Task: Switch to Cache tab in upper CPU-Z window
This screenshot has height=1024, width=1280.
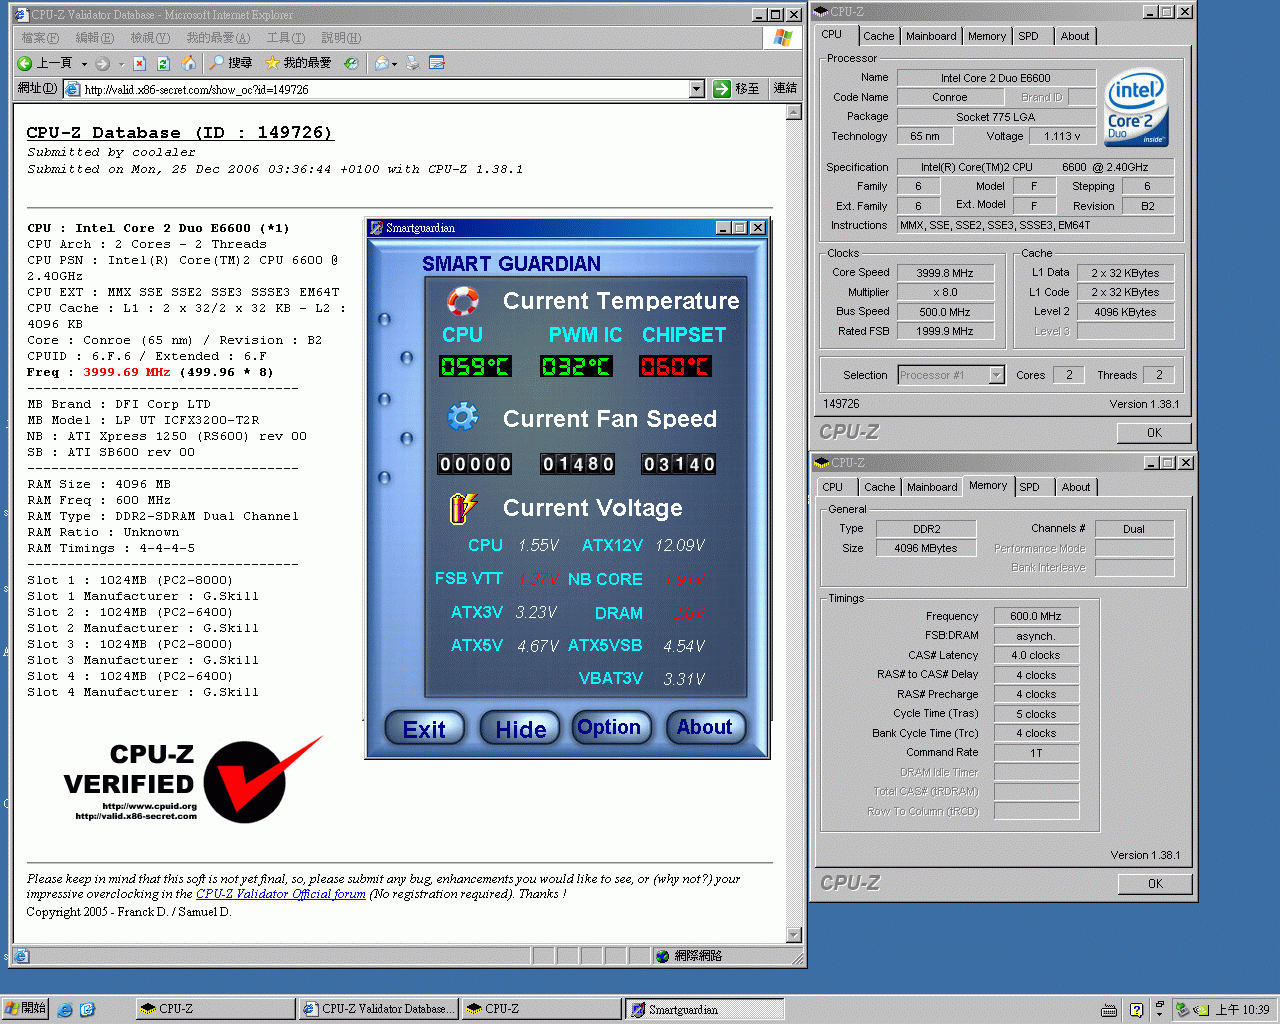Action: (x=879, y=36)
